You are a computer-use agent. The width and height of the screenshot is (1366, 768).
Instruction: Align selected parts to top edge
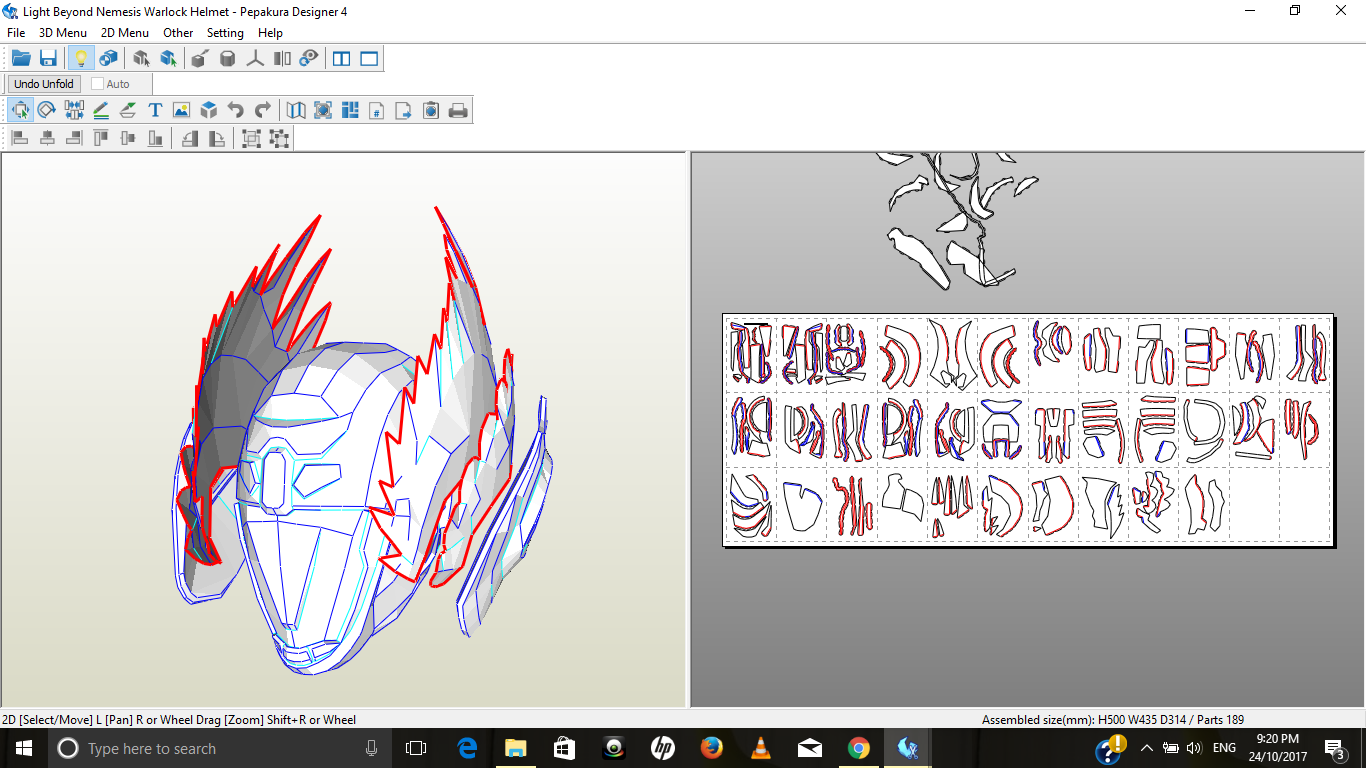coord(101,139)
